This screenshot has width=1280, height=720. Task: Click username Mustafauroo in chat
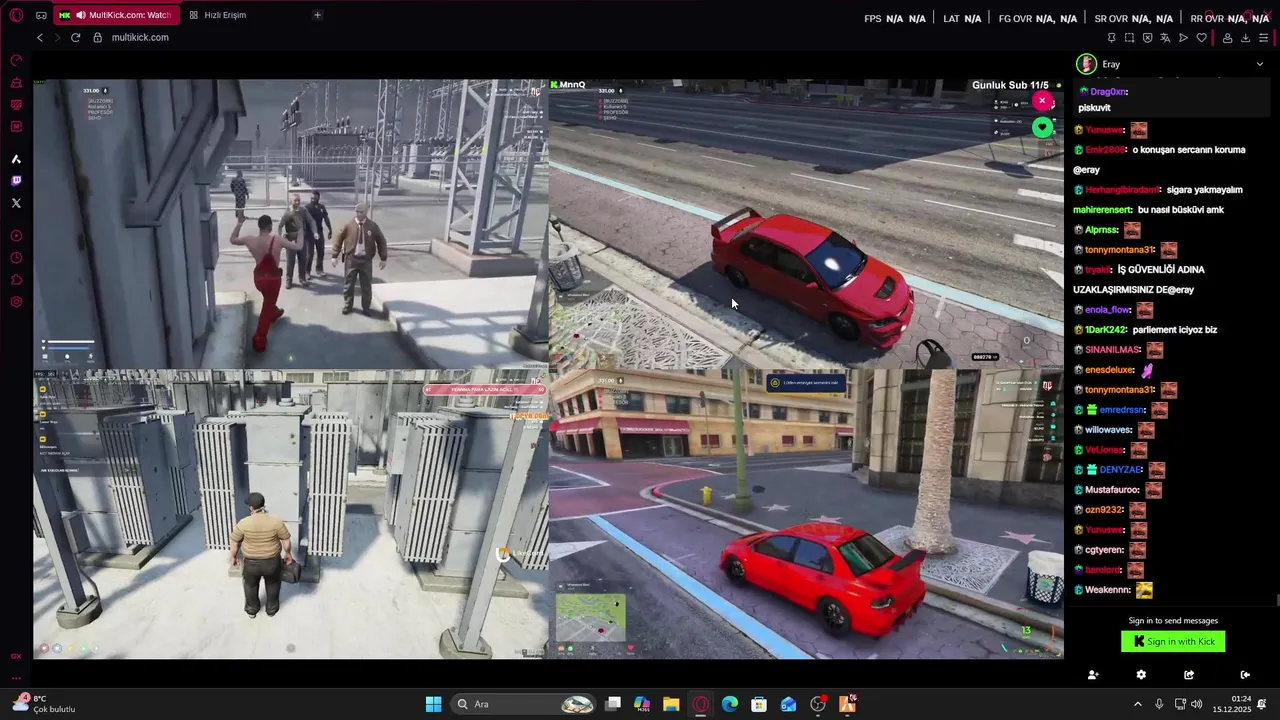[x=1111, y=490]
